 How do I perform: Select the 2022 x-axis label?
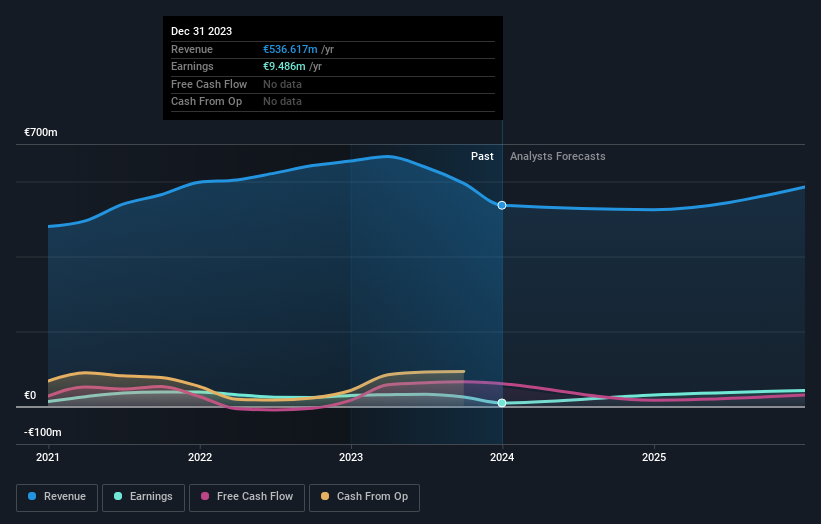200,457
